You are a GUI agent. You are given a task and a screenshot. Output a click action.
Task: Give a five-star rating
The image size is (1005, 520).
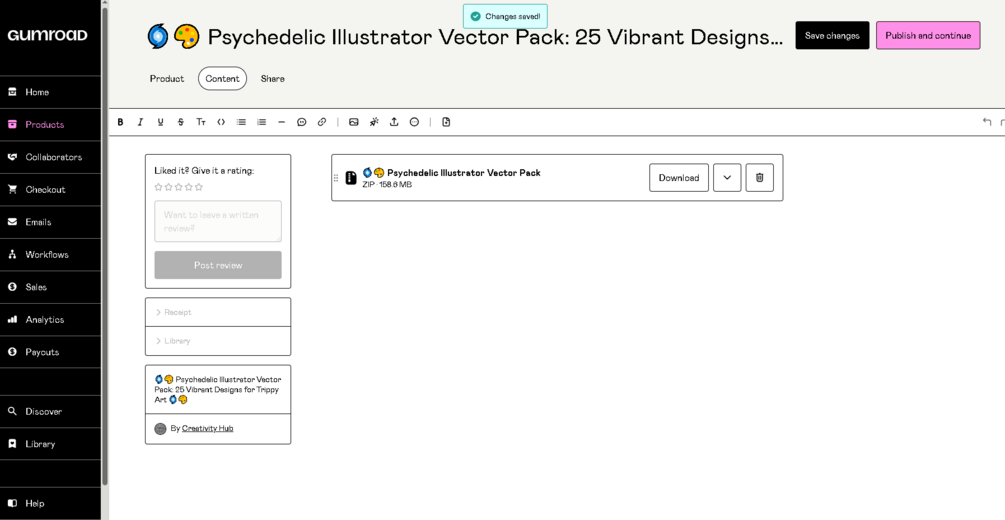(x=199, y=187)
